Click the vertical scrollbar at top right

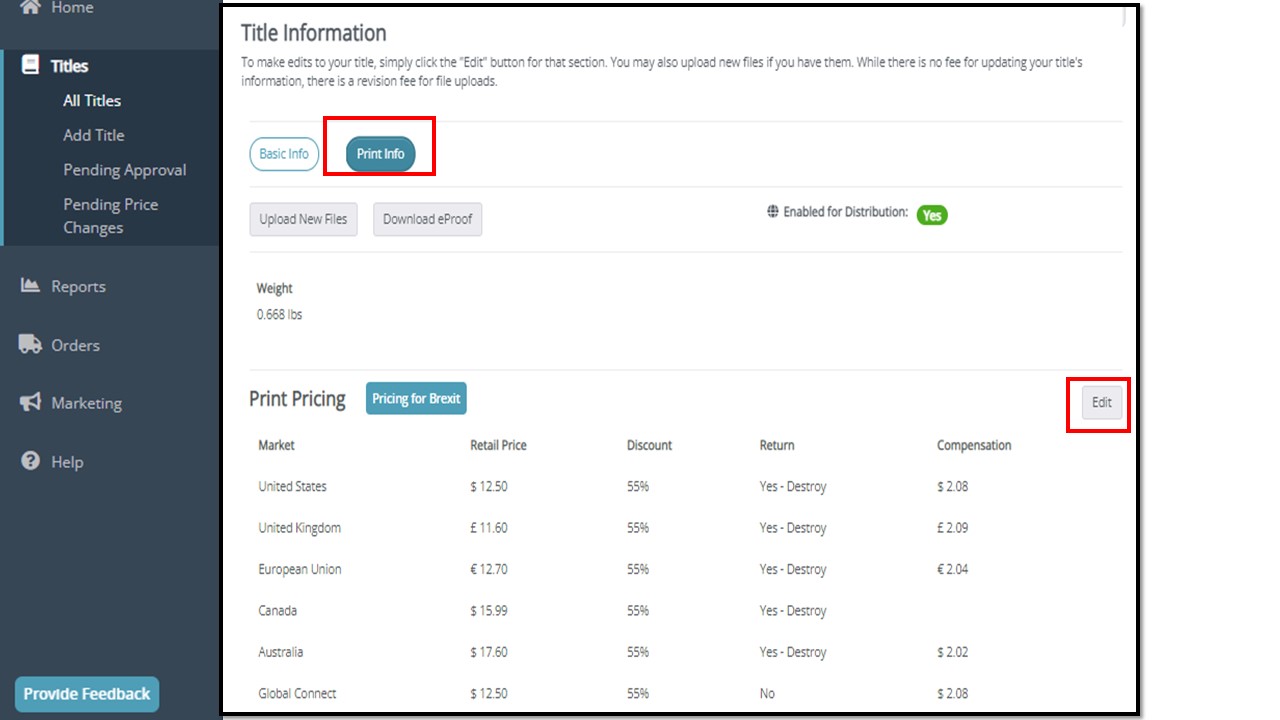point(1125,17)
